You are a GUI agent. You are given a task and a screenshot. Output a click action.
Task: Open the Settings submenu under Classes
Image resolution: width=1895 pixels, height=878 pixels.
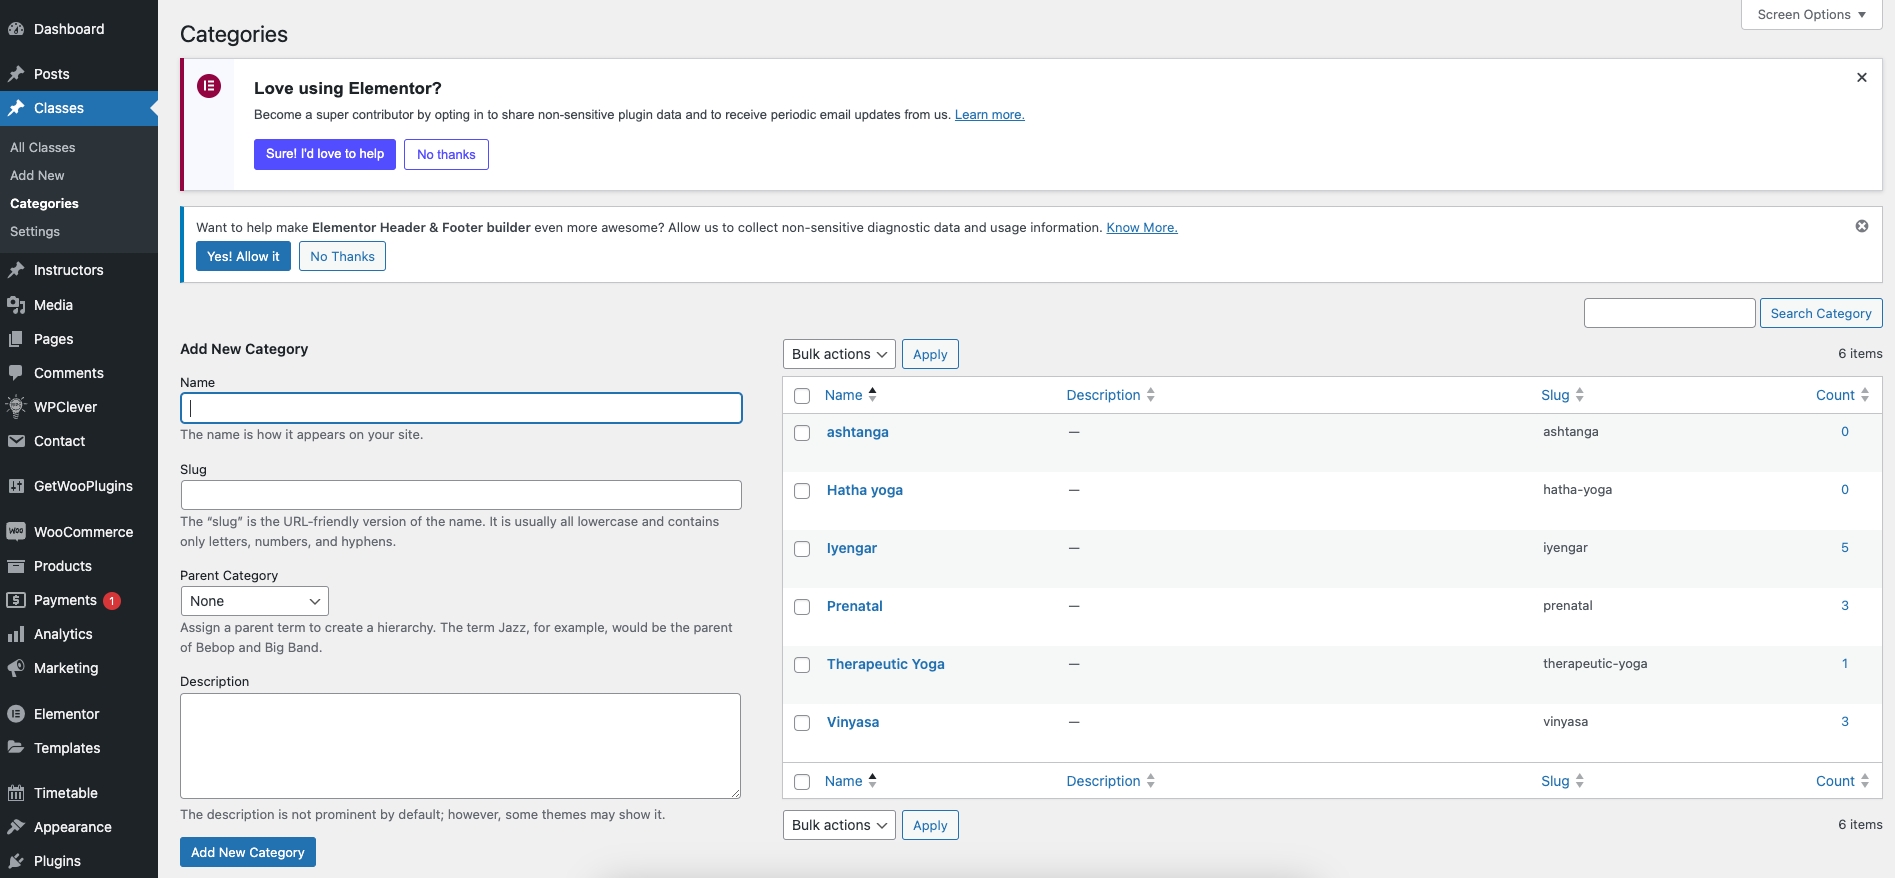click(x=35, y=231)
